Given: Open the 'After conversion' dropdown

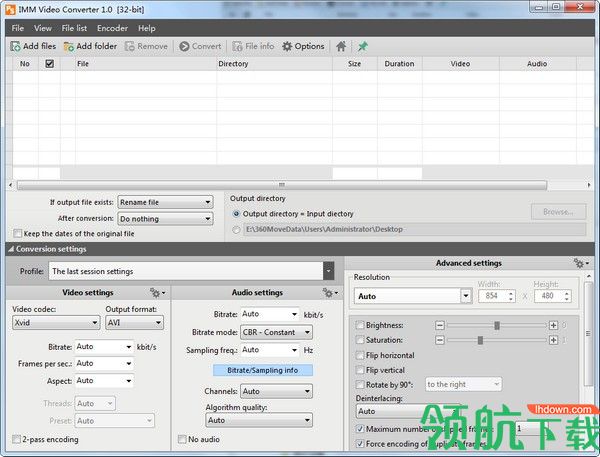Looking at the screenshot, I should tap(165, 219).
